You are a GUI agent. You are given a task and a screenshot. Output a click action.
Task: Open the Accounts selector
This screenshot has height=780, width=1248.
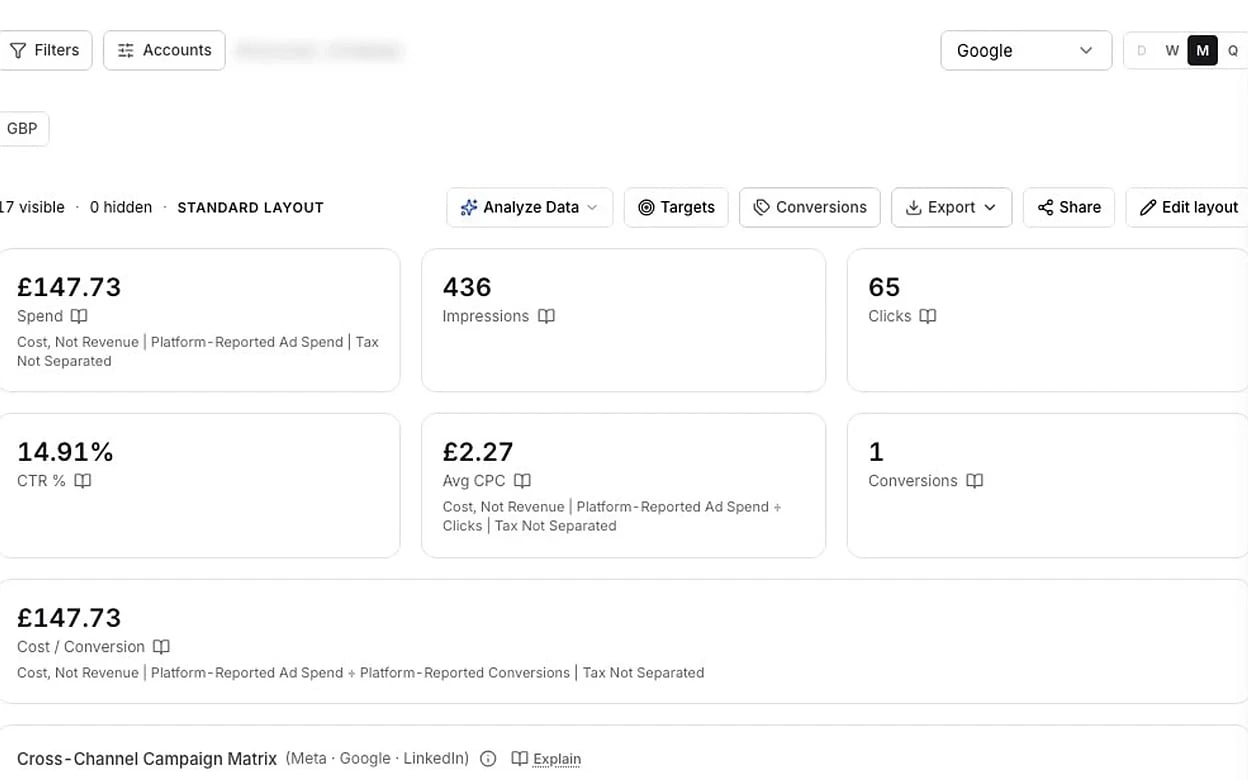pyautogui.click(x=164, y=50)
